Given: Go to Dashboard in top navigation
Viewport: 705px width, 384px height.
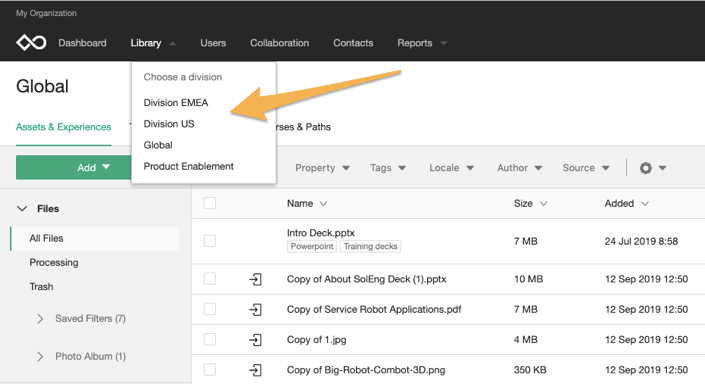Looking at the screenshot, I should coord(82,43).
